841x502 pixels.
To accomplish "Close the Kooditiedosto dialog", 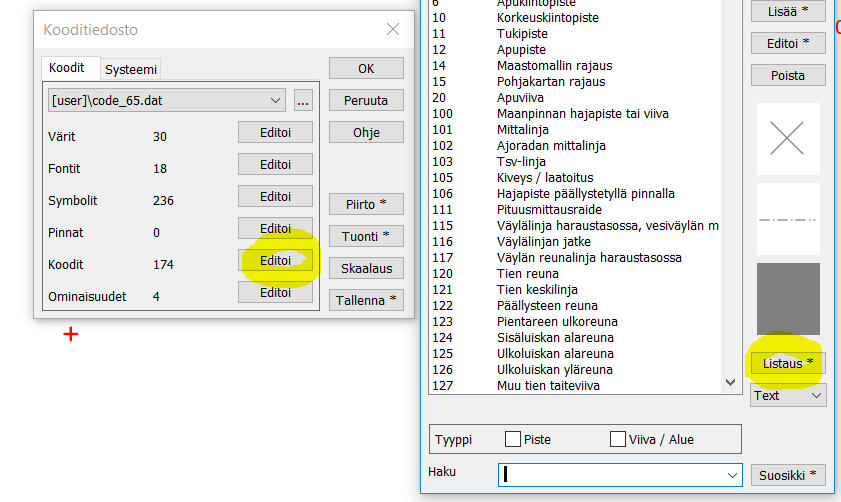I will tap(393, 29).
